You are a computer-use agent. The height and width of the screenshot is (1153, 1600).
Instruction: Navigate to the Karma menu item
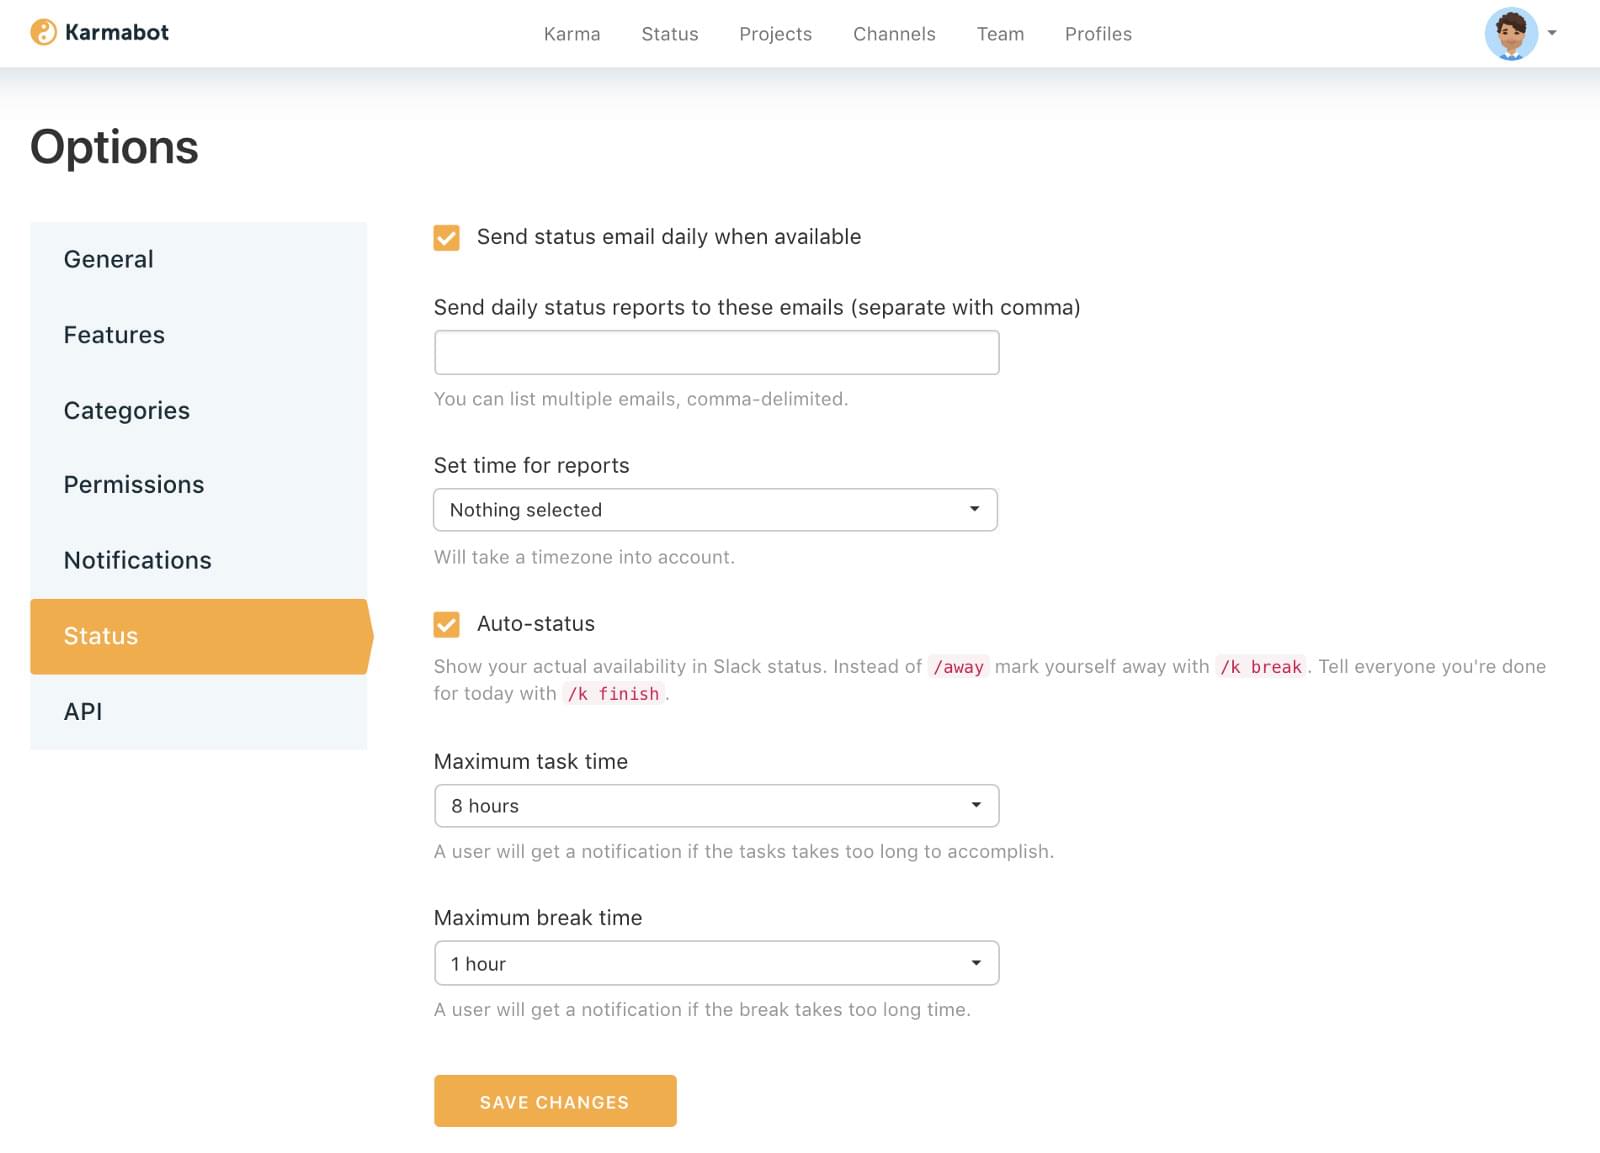pos(571,33)
